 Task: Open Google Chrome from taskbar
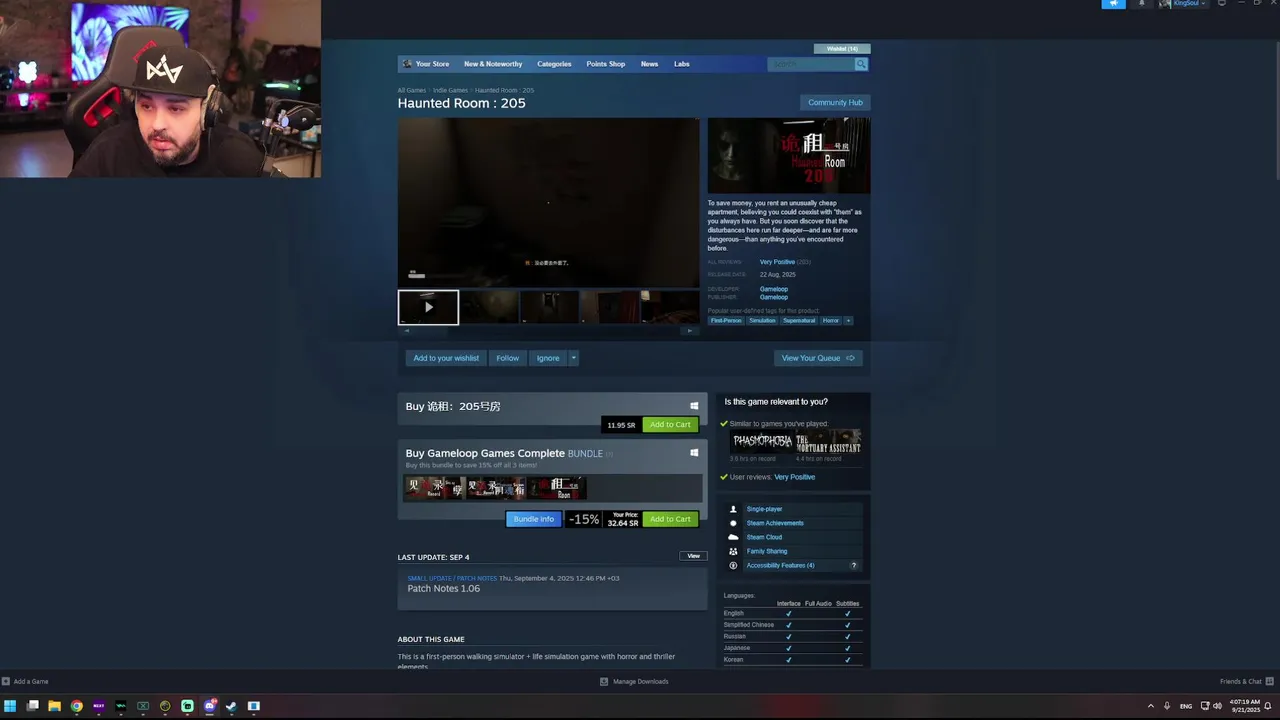pyautogui.click(x=76, y=706)
